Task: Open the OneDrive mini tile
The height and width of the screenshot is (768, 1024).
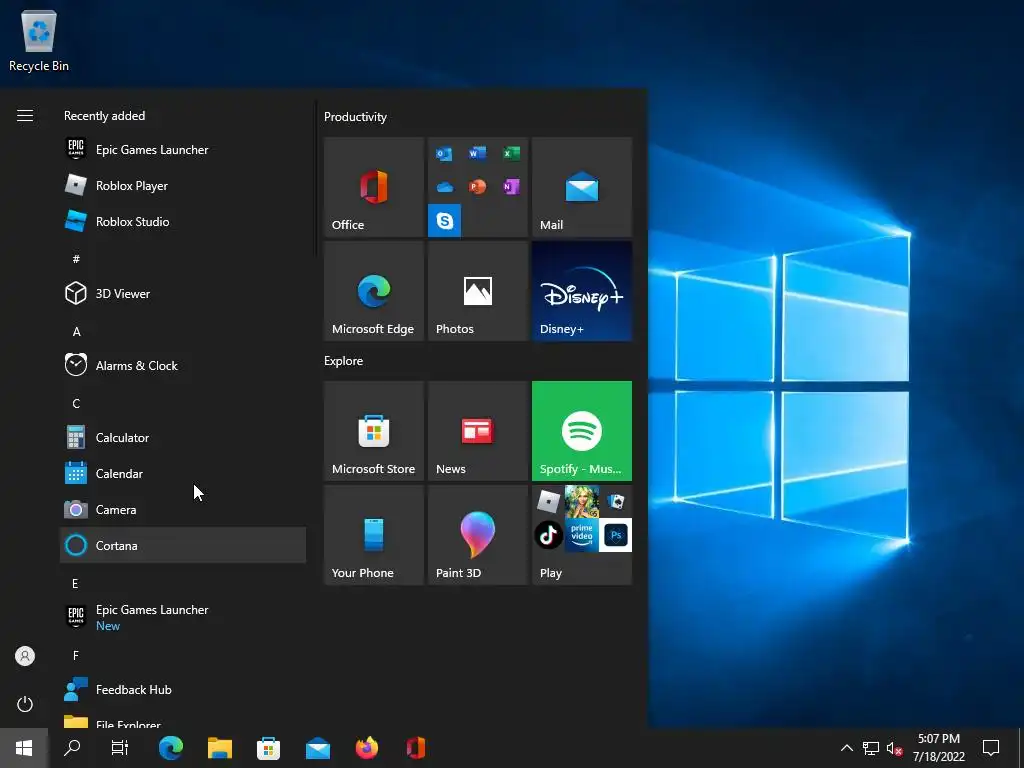Action: coord(445,187)
